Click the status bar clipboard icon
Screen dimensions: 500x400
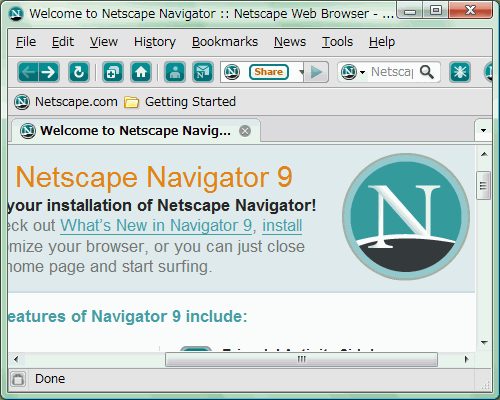(x=18, y=379)
